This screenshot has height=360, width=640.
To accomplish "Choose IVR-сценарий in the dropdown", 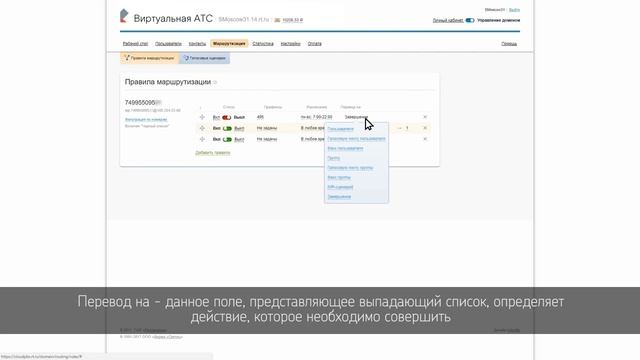I will 340,187.
